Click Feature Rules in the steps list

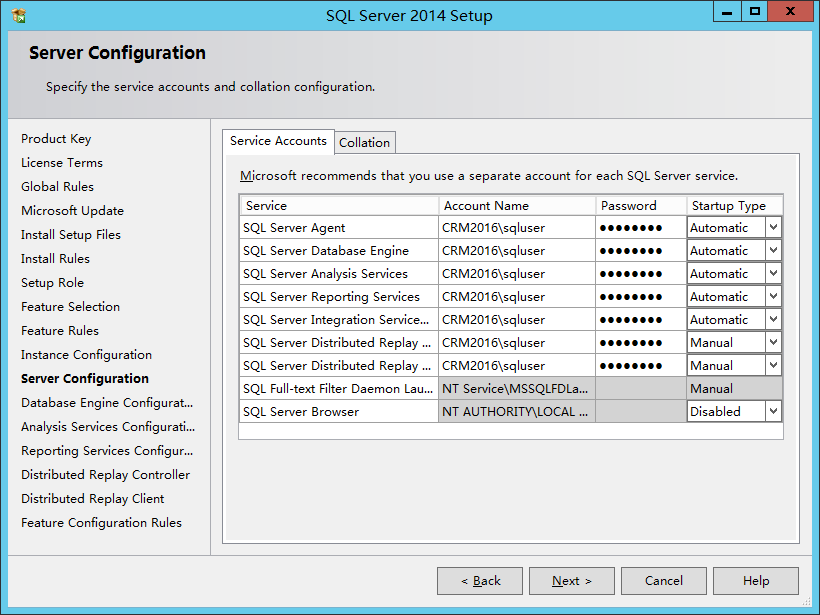[60, 331]
